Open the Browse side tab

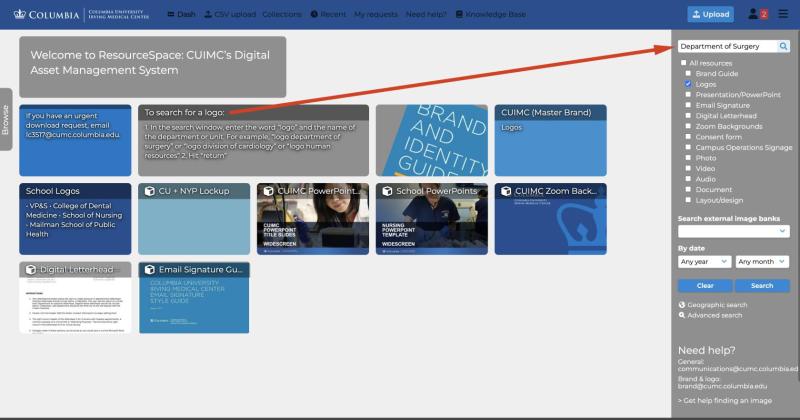pos(6,119)
